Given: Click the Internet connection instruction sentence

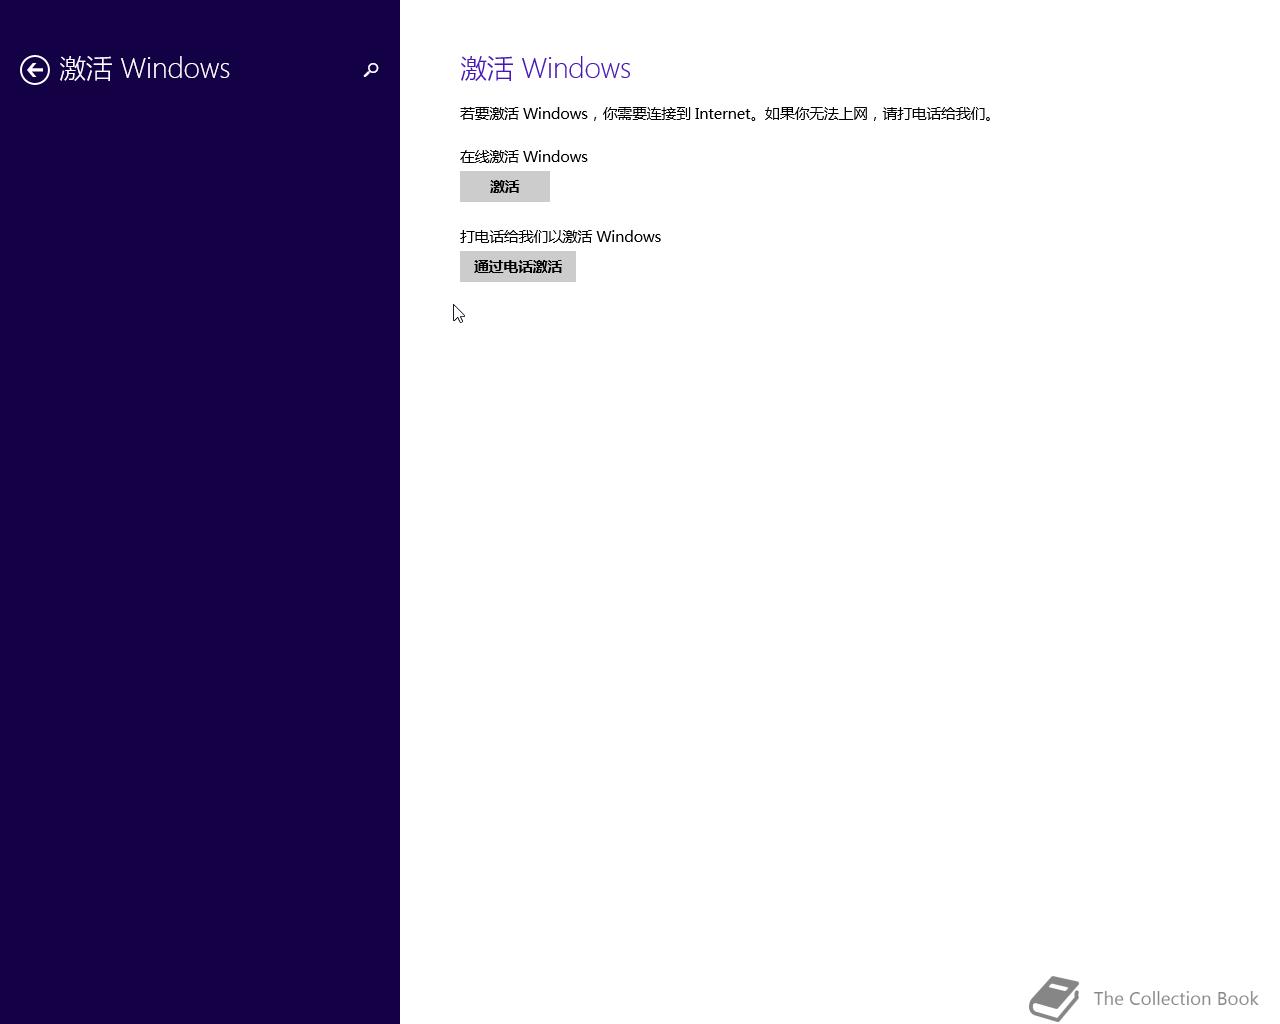Looking at the screenshot, I should click(728, 114).
